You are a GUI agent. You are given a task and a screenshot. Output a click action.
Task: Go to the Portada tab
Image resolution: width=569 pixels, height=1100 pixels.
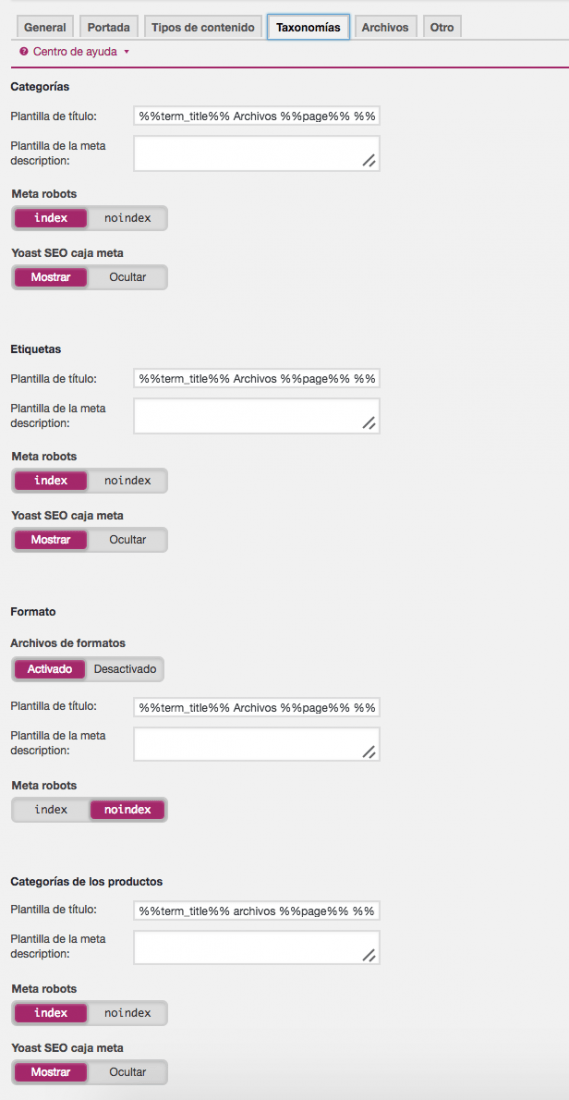109,28
